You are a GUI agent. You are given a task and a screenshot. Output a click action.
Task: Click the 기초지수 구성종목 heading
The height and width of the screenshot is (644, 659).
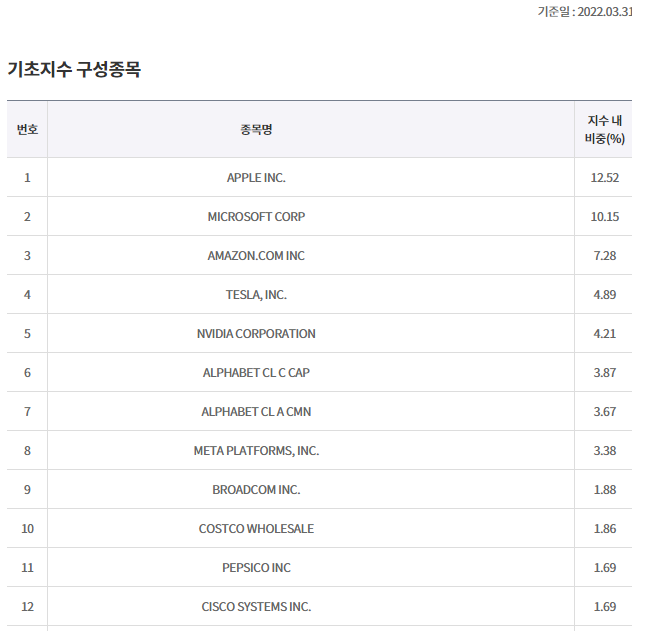point(74,69)
